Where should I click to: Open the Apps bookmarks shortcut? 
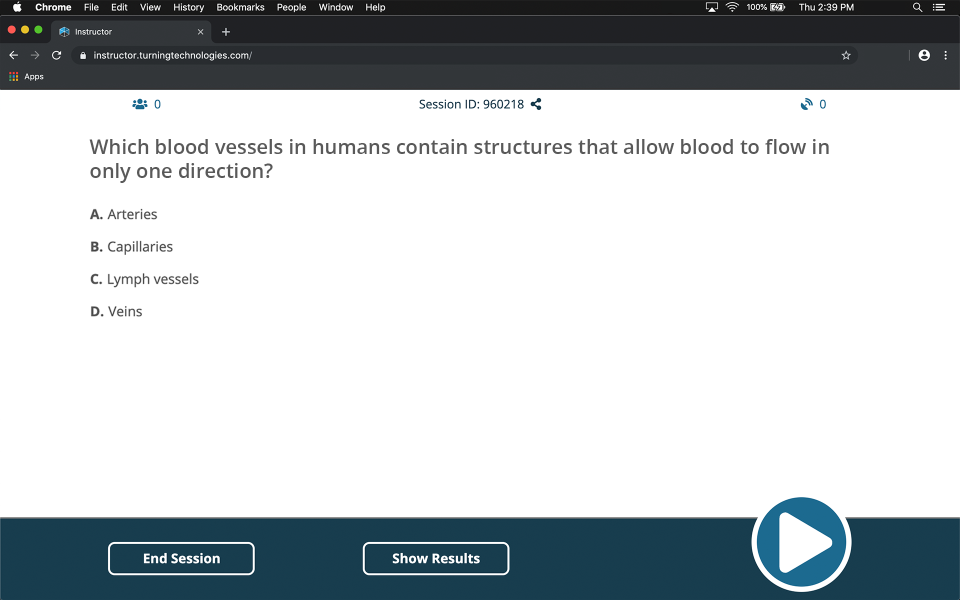point(26,77)
